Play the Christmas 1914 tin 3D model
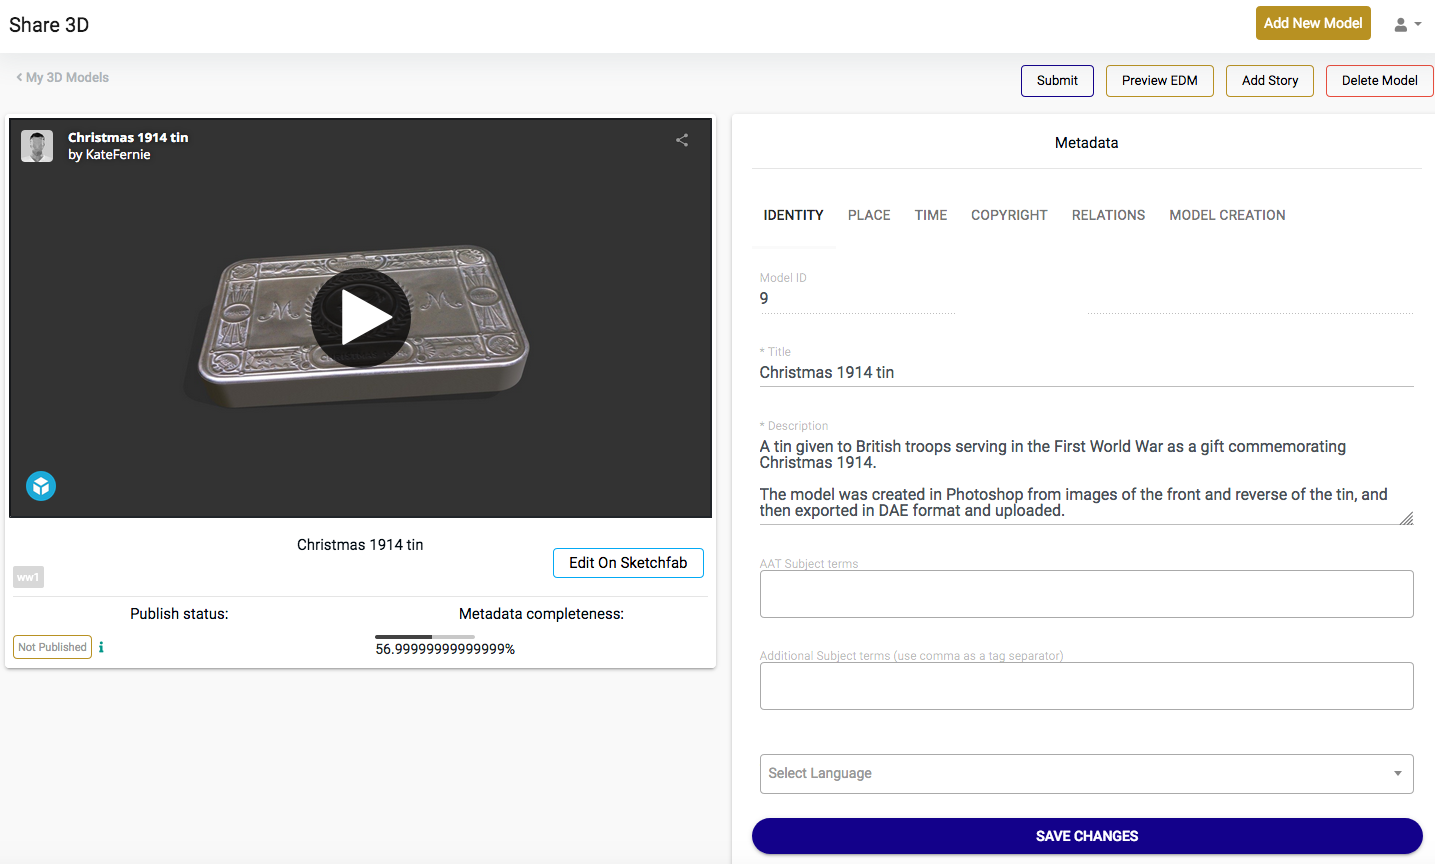Image resolution: width=1435 pixels, height=864 pixels. 361,317
